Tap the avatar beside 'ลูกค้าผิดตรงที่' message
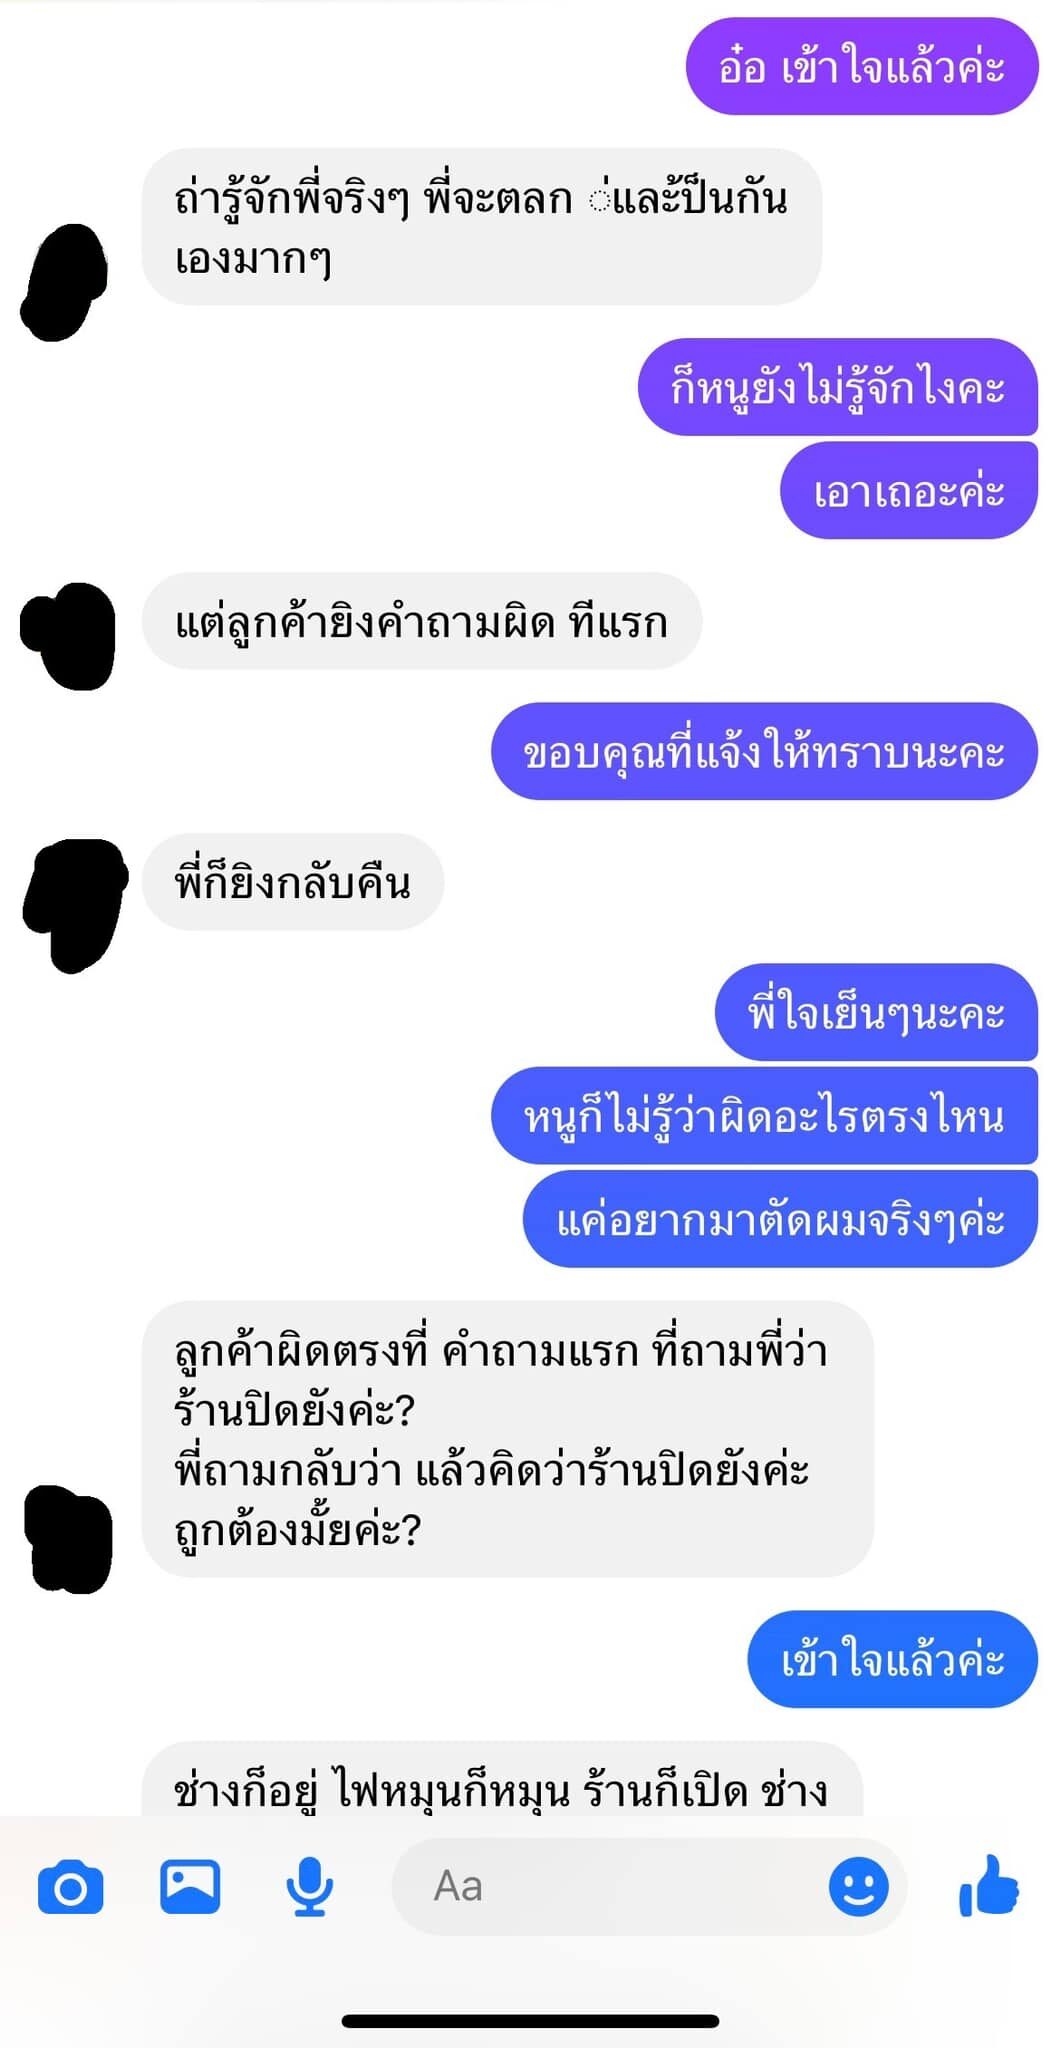Viewport: 1060px width, 2048px height. [68, 1540]
